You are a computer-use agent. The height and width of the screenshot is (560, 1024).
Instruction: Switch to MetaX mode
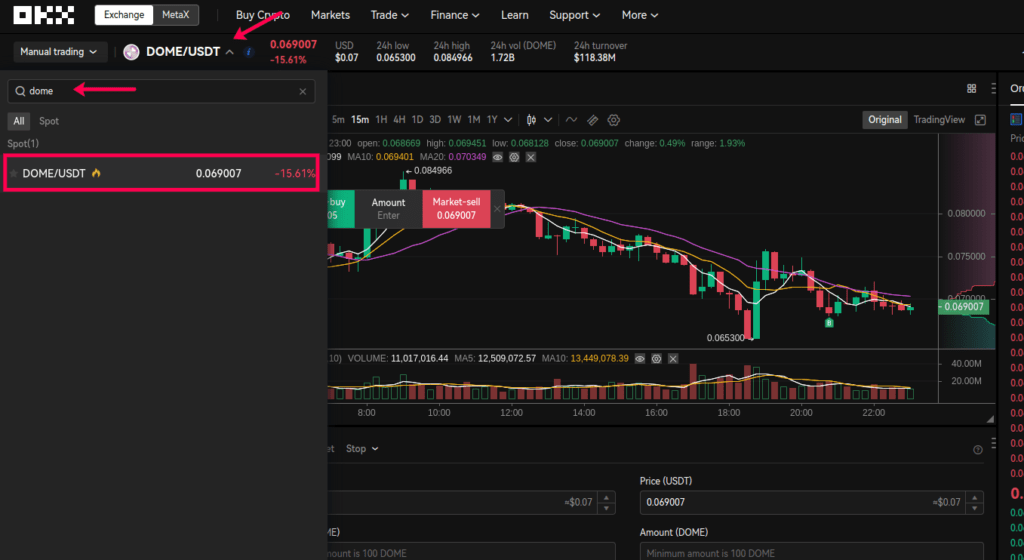point(176,15)
